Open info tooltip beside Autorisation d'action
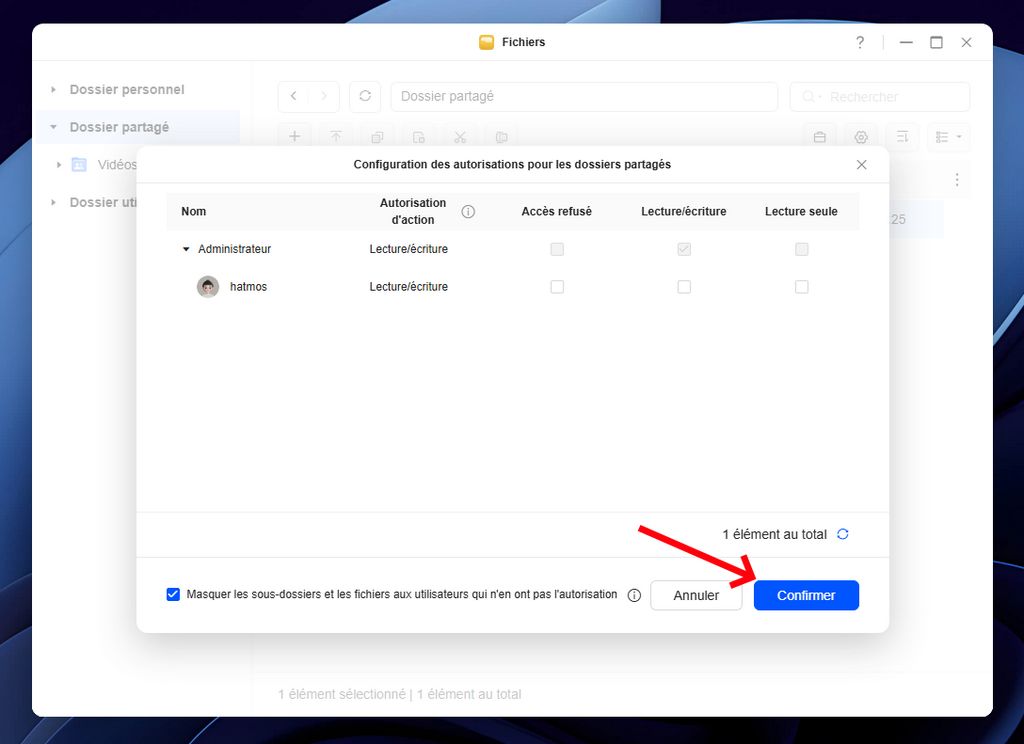This screenshot has width=1024, height=744. [x=468, y=212]
